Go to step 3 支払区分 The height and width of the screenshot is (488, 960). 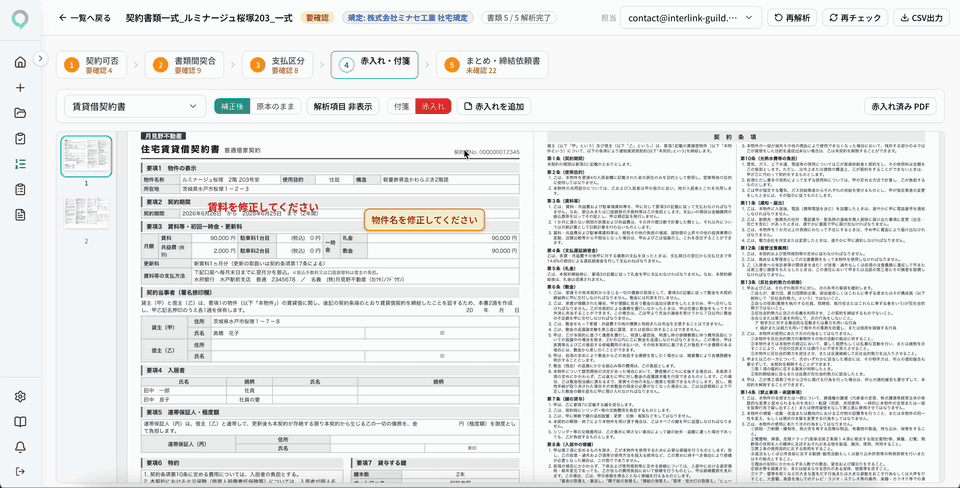pyautogui.click(x=277, y=65)
